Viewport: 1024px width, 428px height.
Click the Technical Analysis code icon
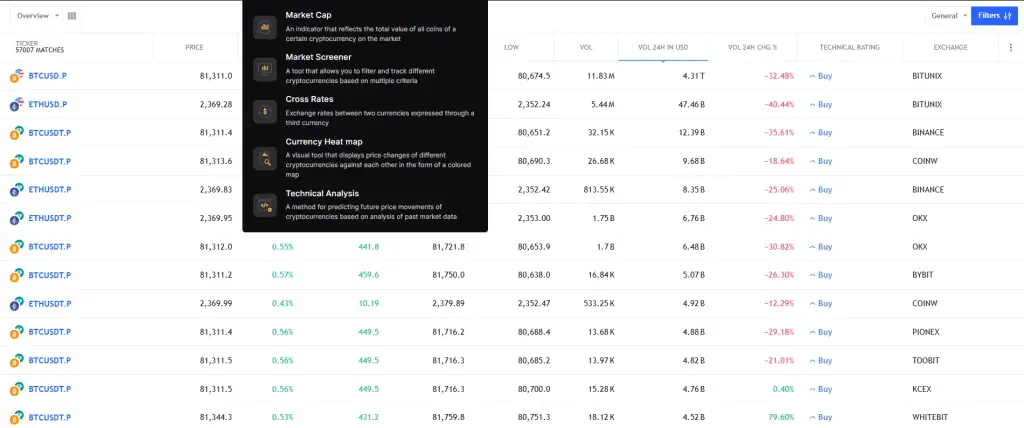coord(265,206)
